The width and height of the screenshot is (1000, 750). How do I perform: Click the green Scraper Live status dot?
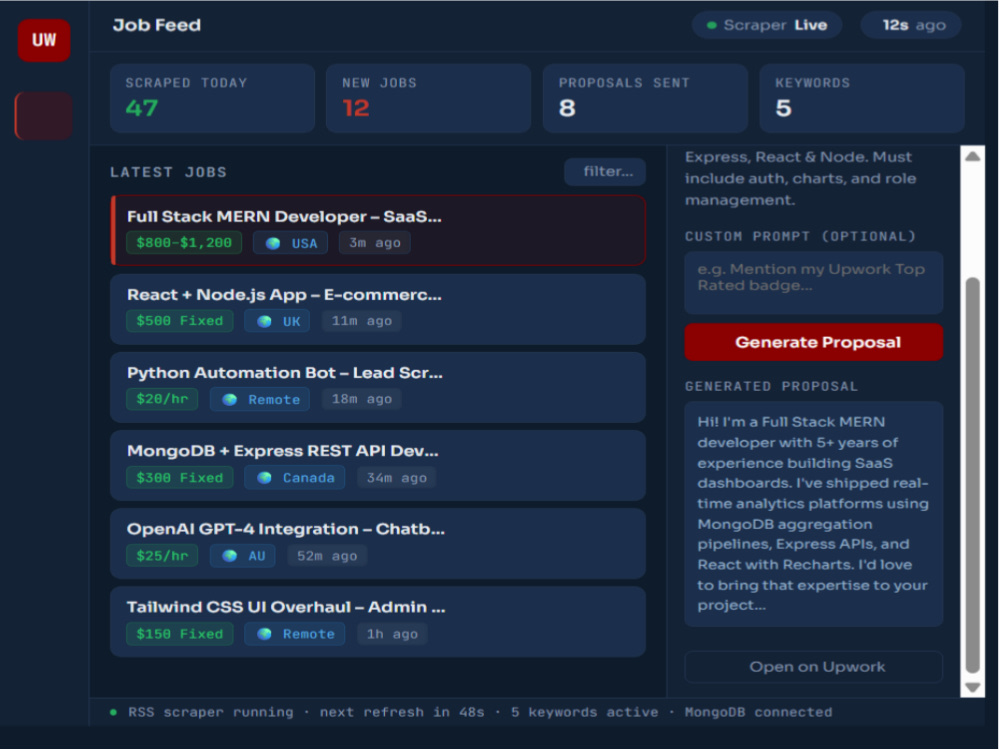[712, 26]
